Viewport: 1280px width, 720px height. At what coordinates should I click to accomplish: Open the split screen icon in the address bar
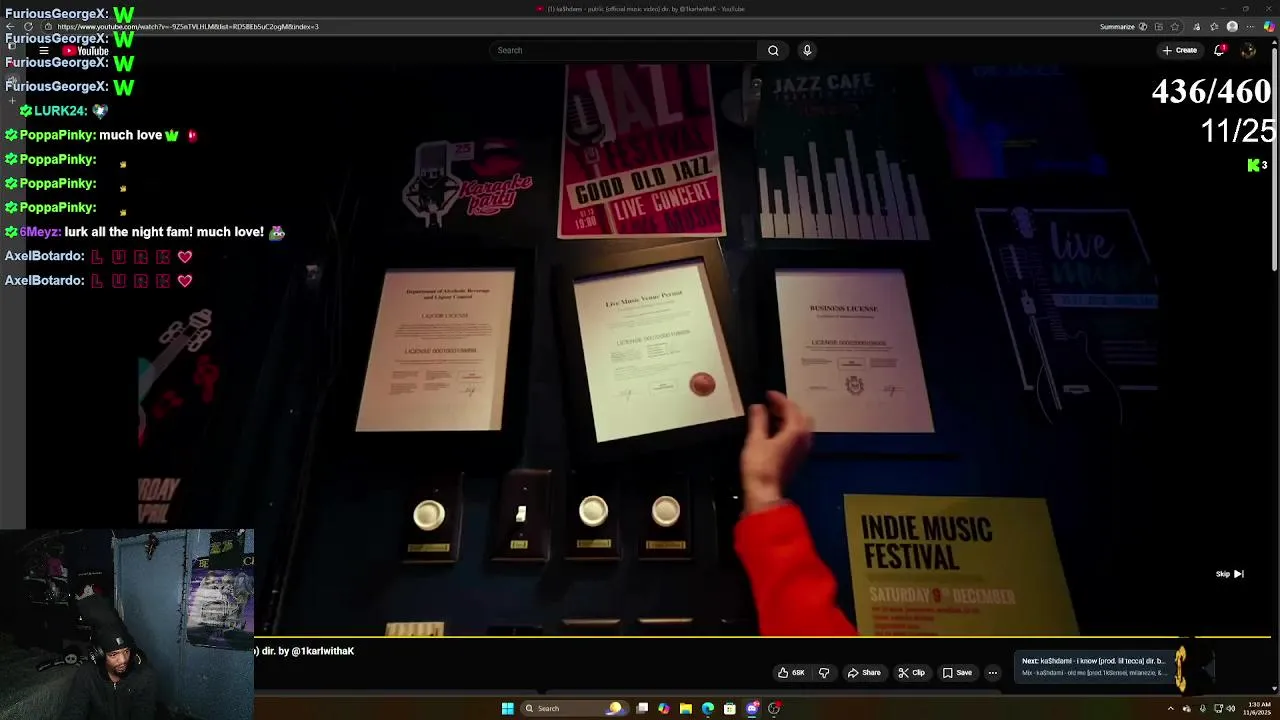(1158, 27)
